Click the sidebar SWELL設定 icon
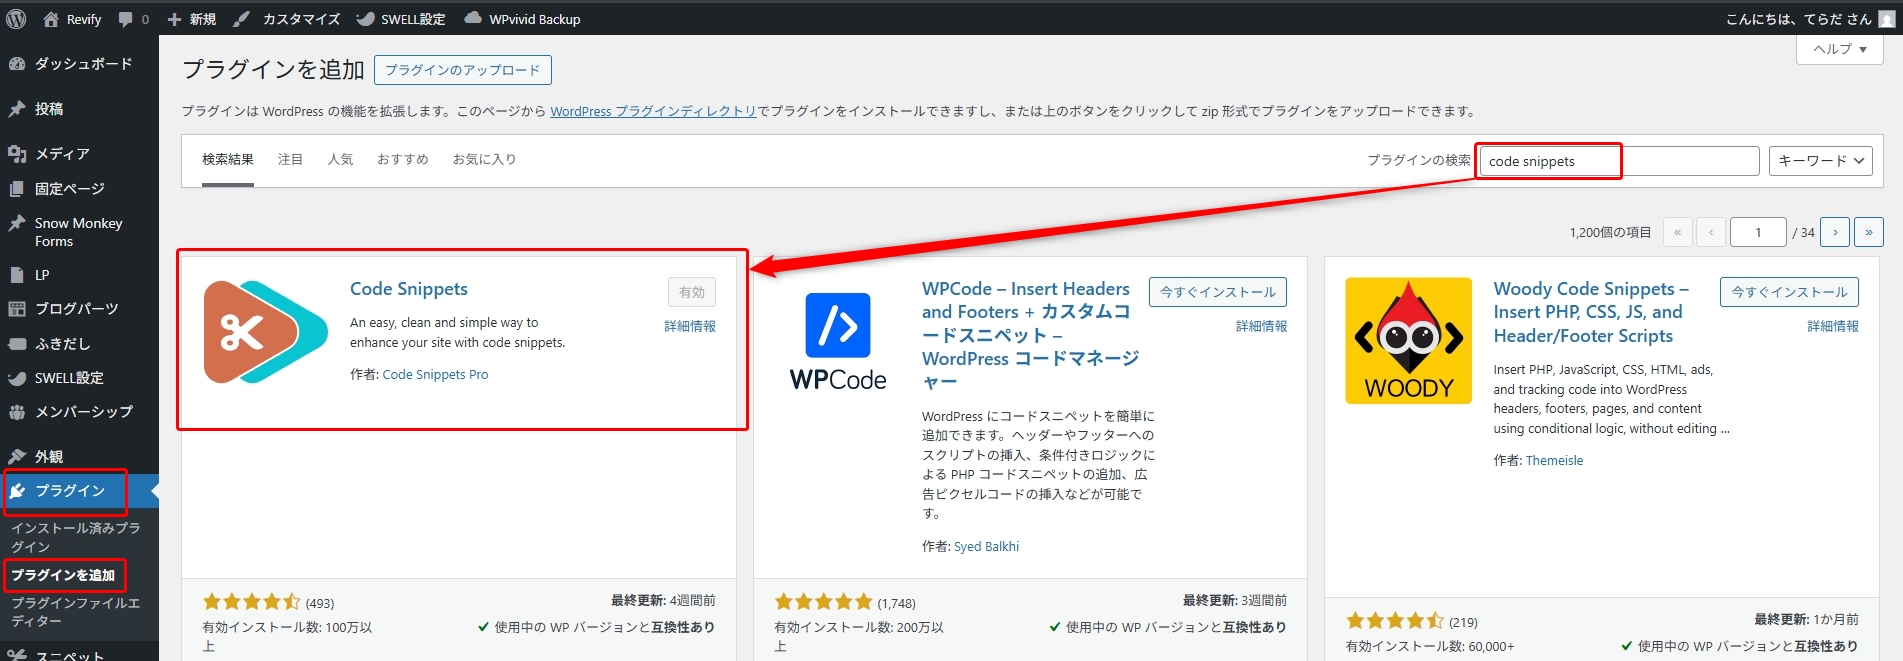The width and height of the screenshot is (1903, 661). pos(17,378)
